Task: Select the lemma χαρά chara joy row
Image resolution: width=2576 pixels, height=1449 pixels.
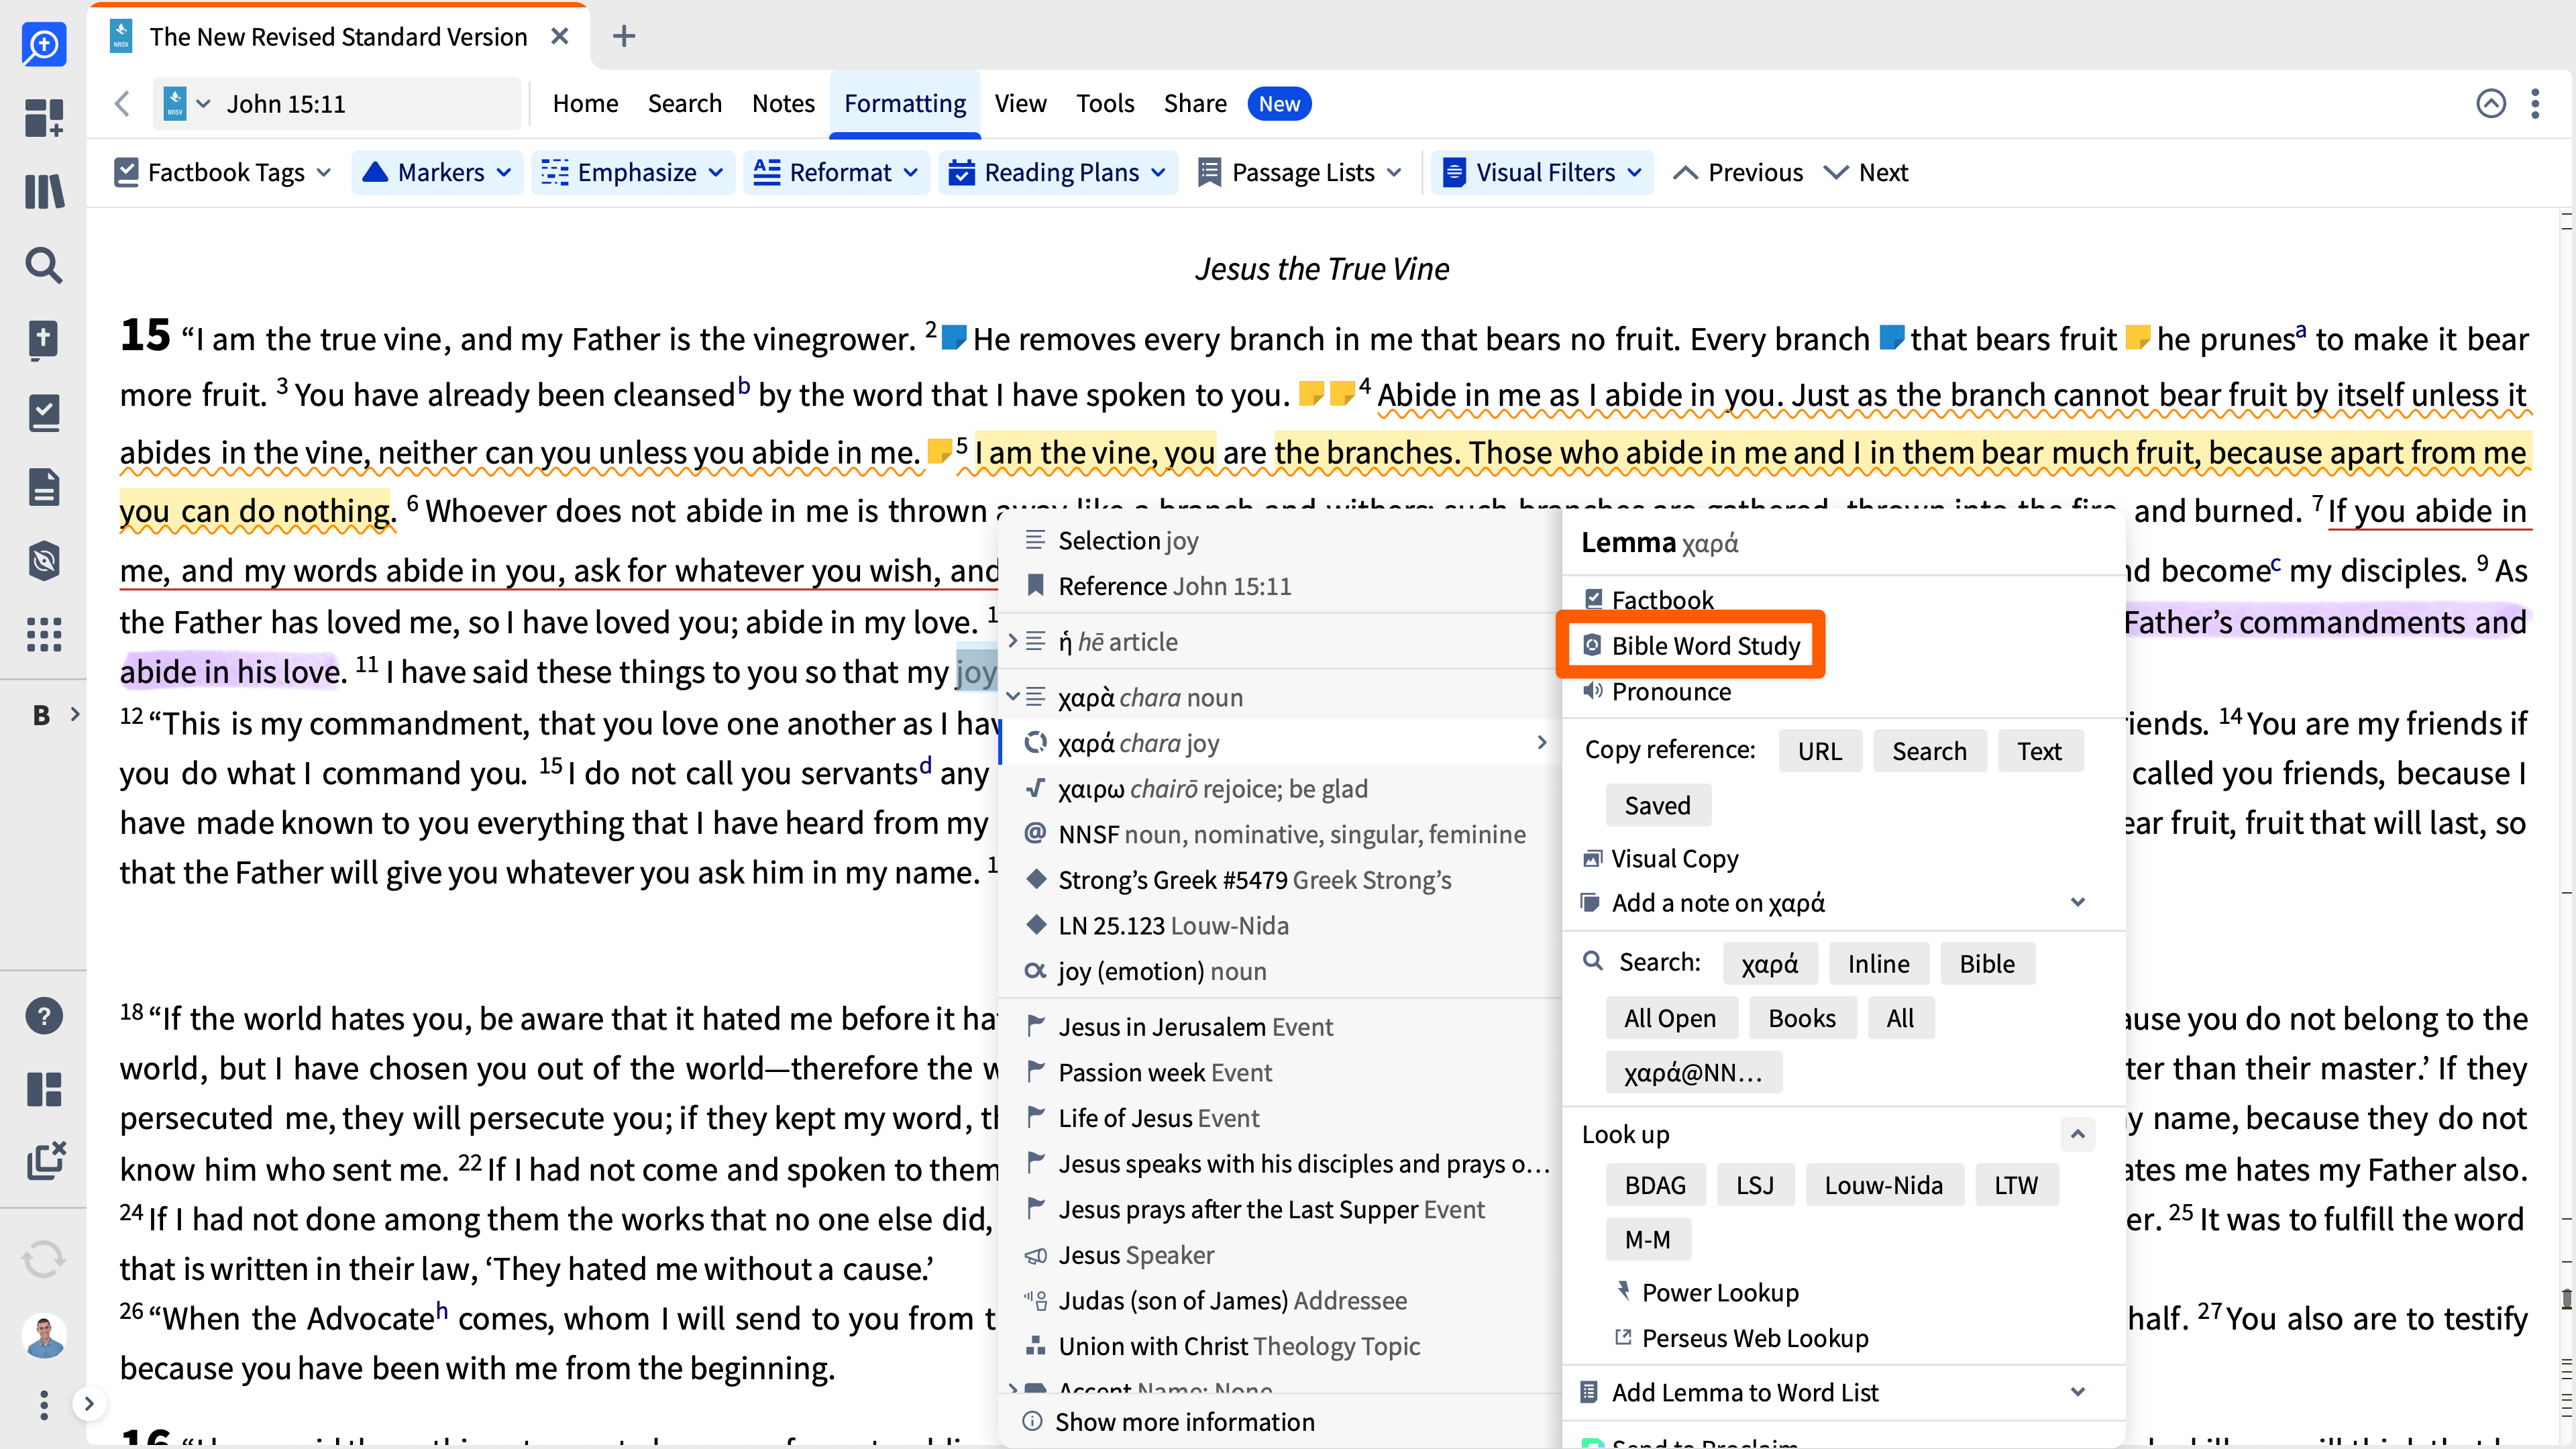Action: (x=1281, y=743)
